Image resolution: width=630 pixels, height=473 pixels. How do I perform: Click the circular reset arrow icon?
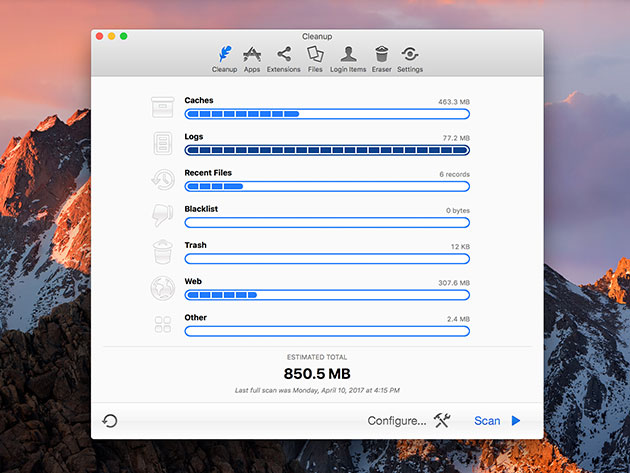(x=110, y=421)
